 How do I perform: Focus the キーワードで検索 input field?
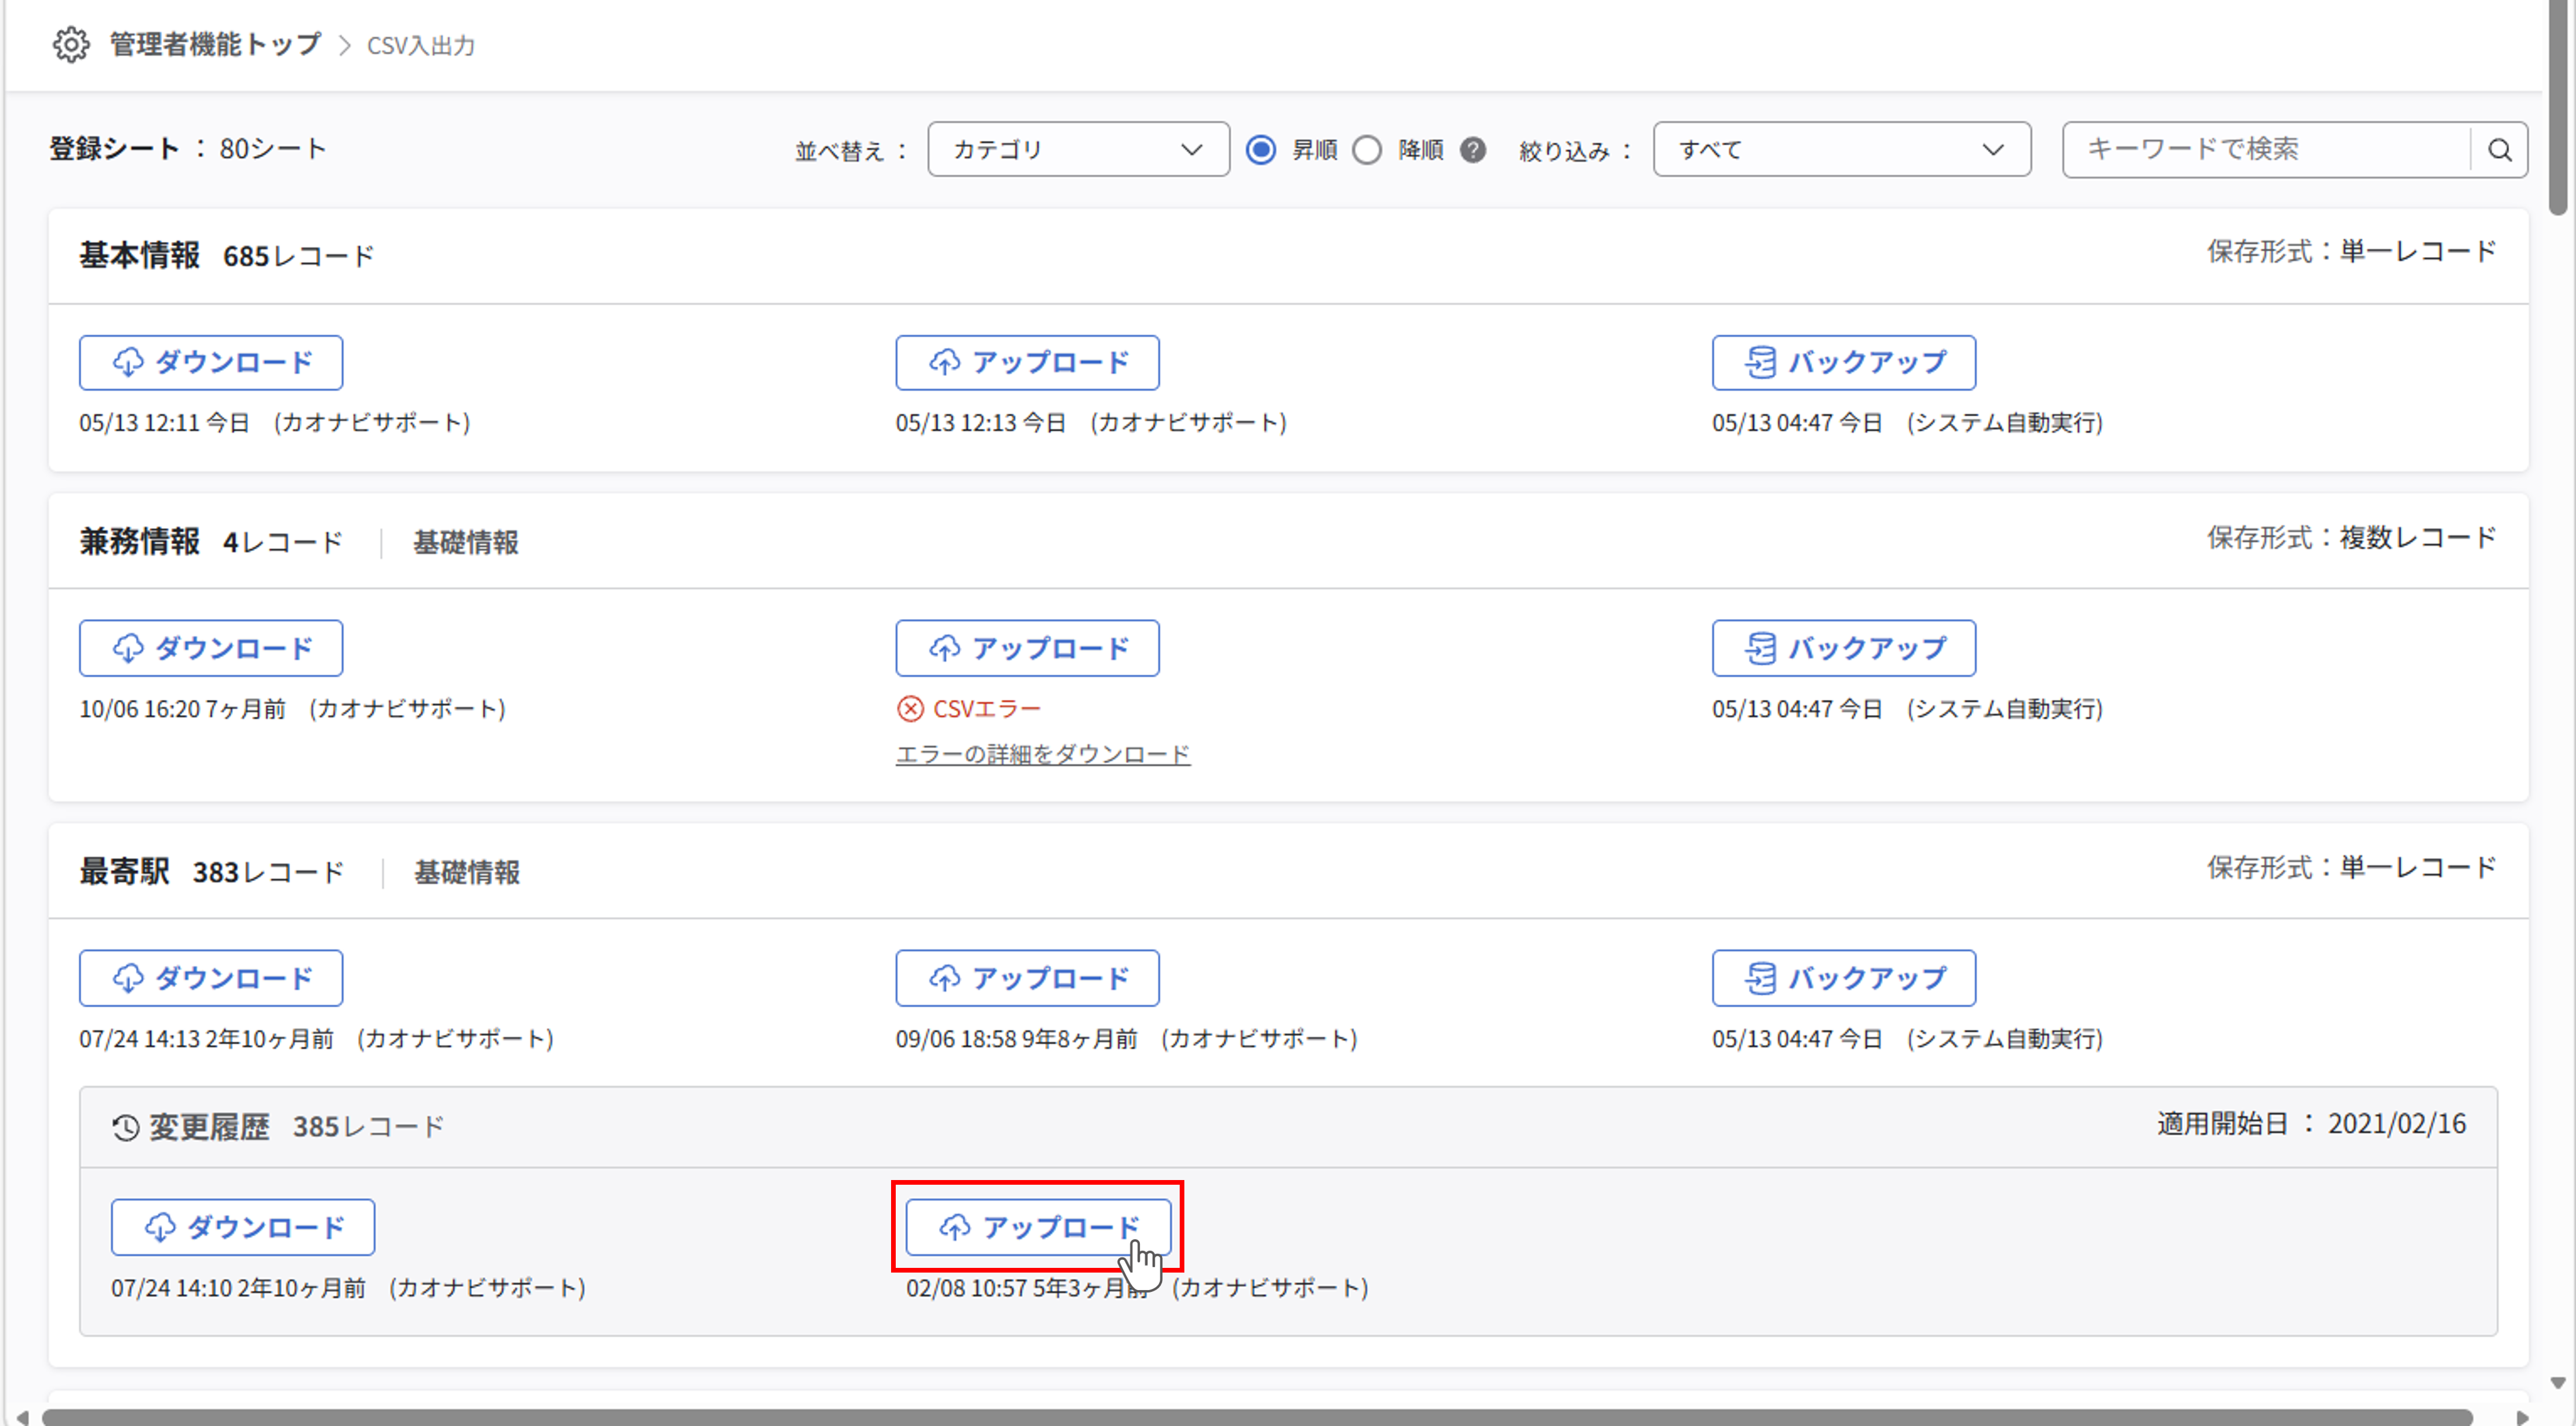tap(2266, 149)
